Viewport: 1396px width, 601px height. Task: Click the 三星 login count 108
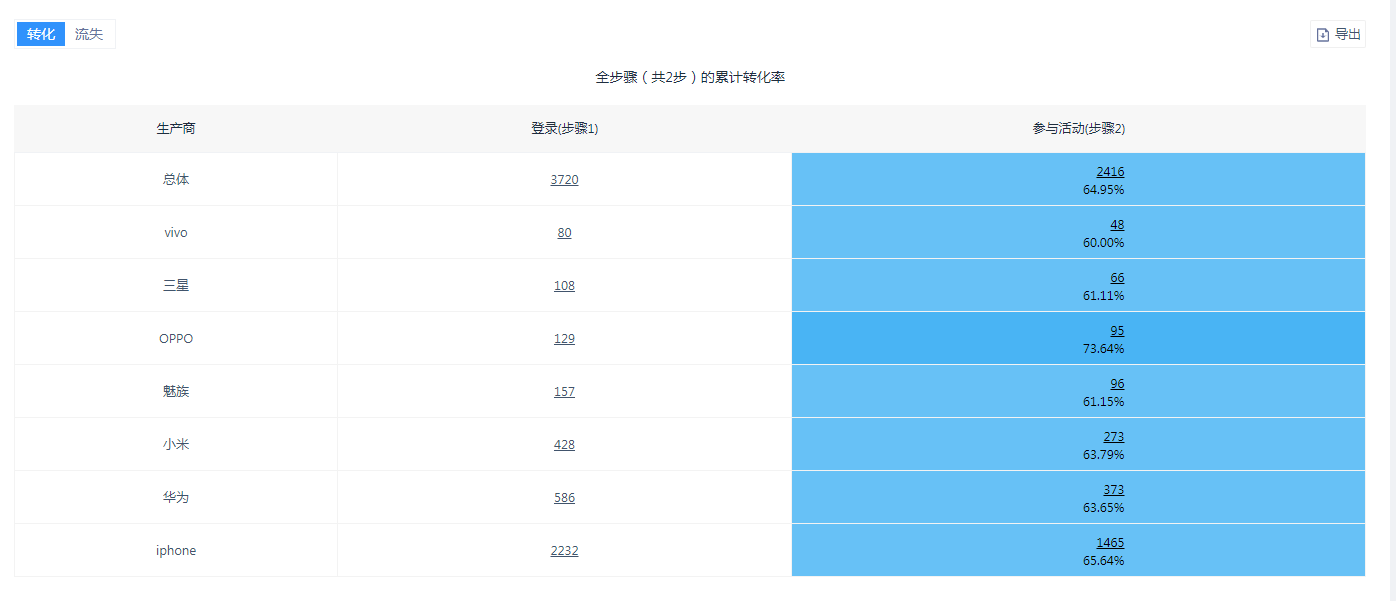(564, 286)
